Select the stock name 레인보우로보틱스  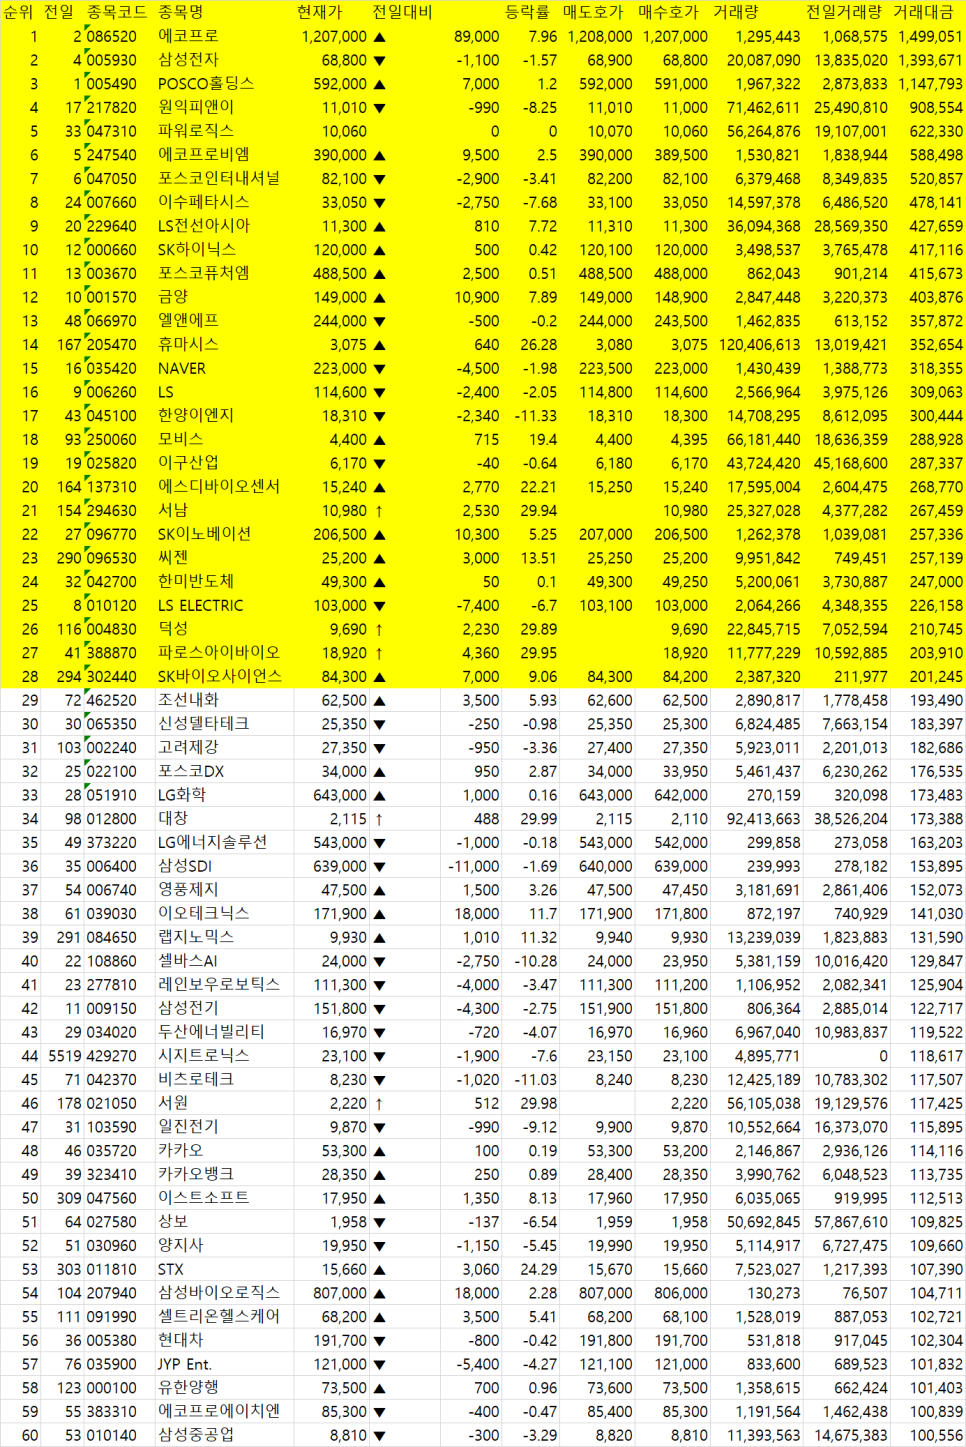click(x=219, y=985)
